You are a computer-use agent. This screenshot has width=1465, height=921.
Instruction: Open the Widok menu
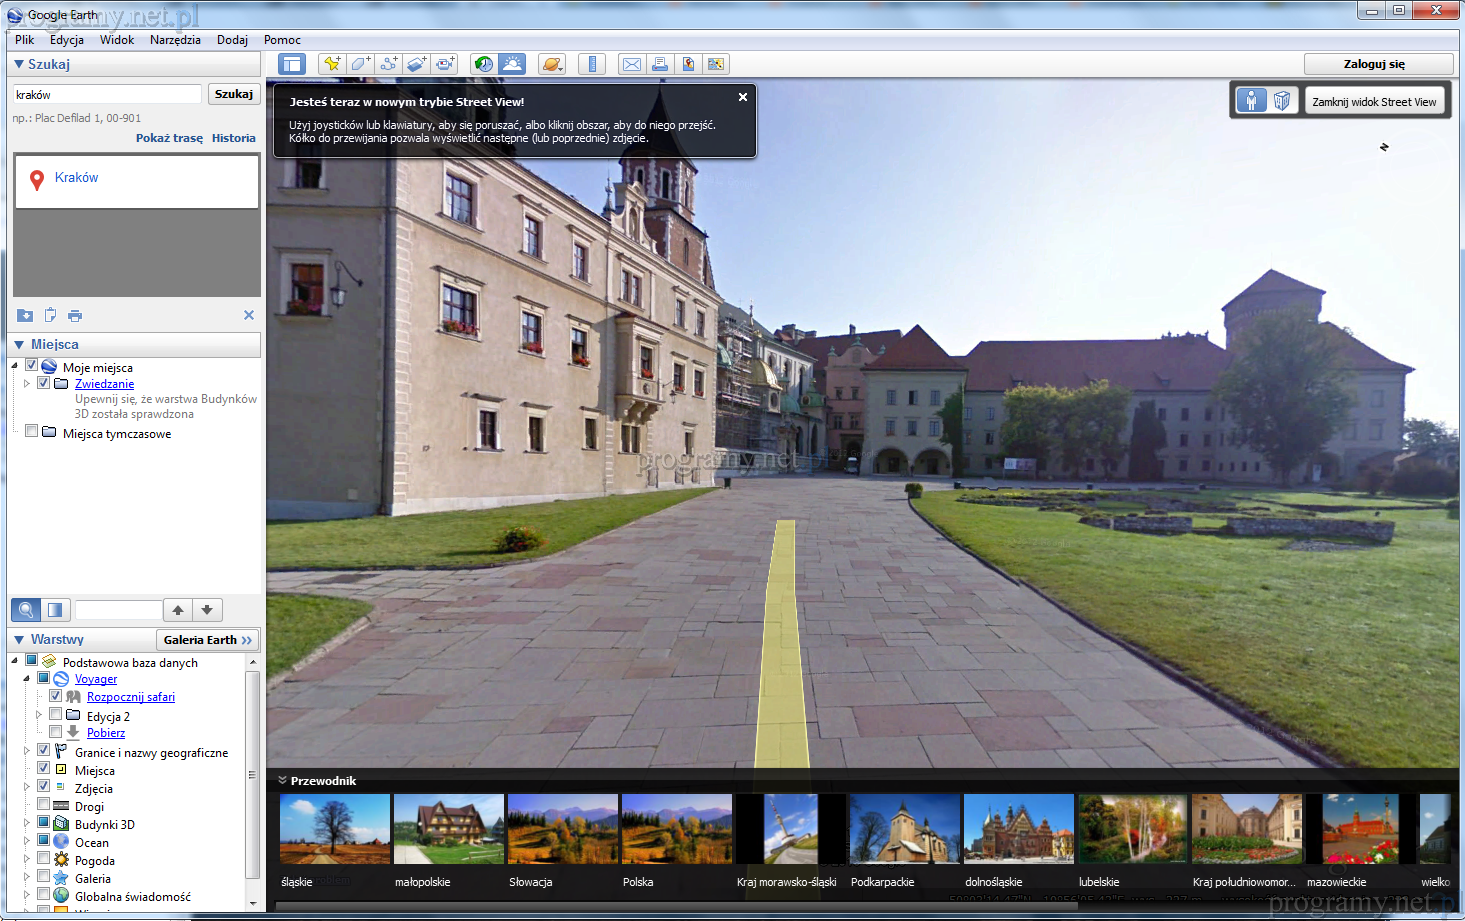(x=116, y=40)
